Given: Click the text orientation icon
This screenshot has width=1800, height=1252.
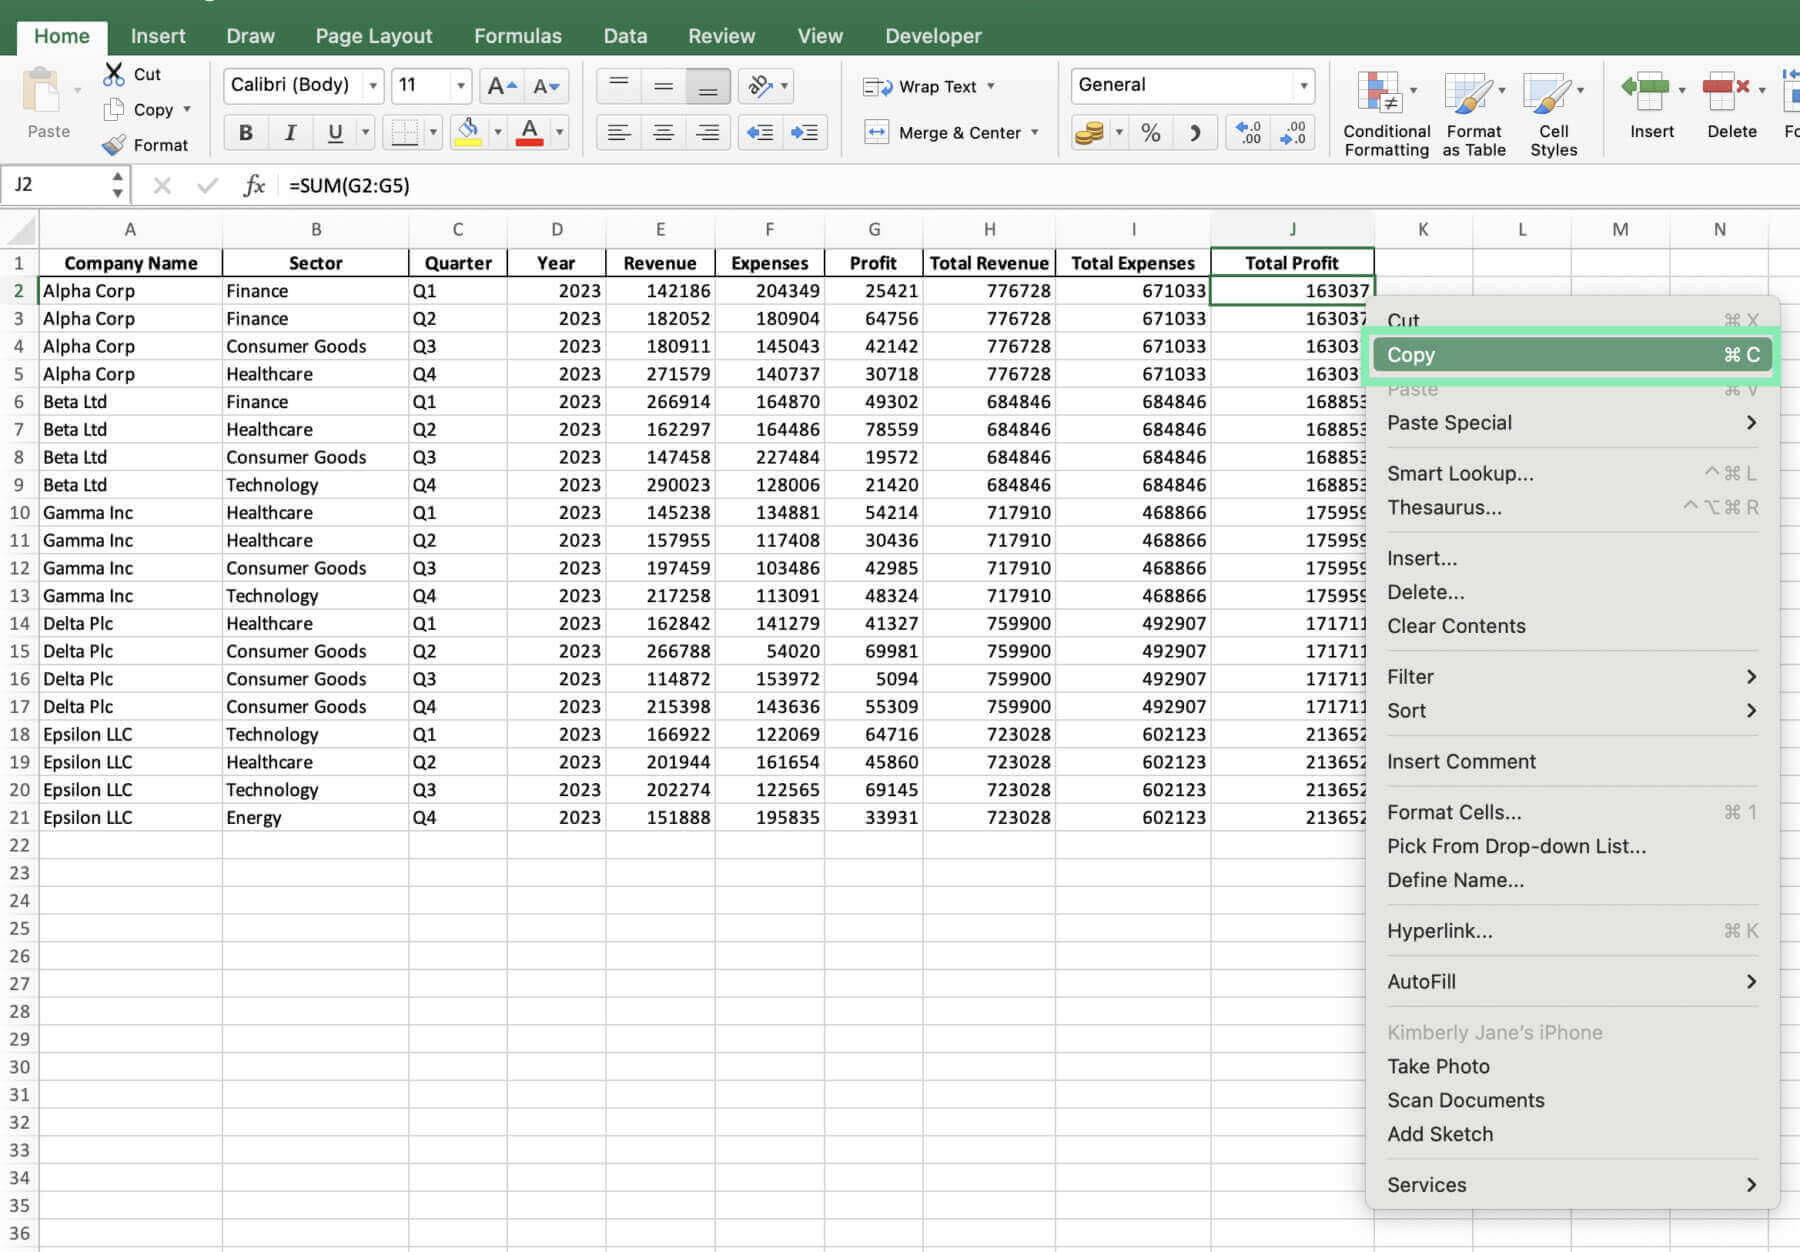Looking at the screenshot, I should [x=760, y=86].
